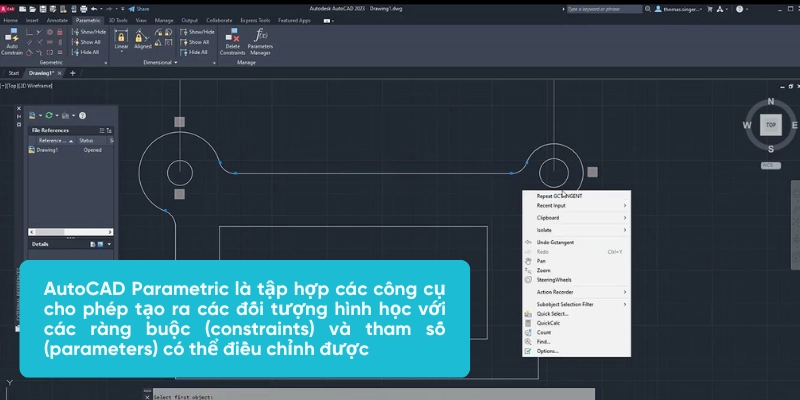Viewport: 800px width, 400px height.
Task: Choose Undo Gctangent in context menu
Action: [x=577, y=242]
